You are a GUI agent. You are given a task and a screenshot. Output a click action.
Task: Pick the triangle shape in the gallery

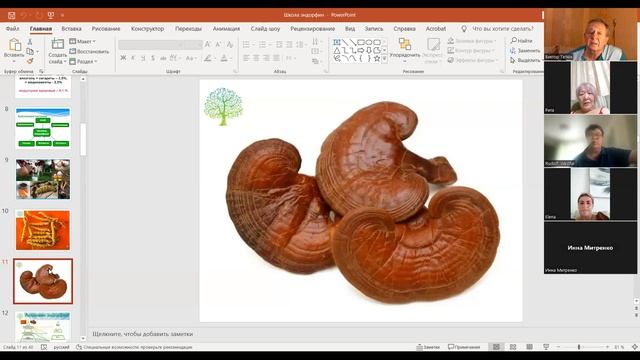coord(337,50)
